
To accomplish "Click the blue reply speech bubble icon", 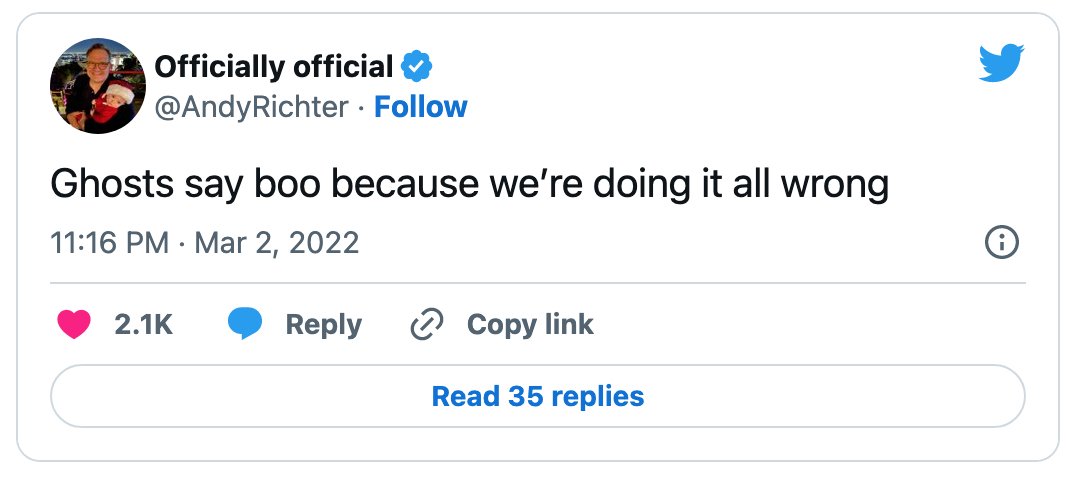I will tap(245, 324).
